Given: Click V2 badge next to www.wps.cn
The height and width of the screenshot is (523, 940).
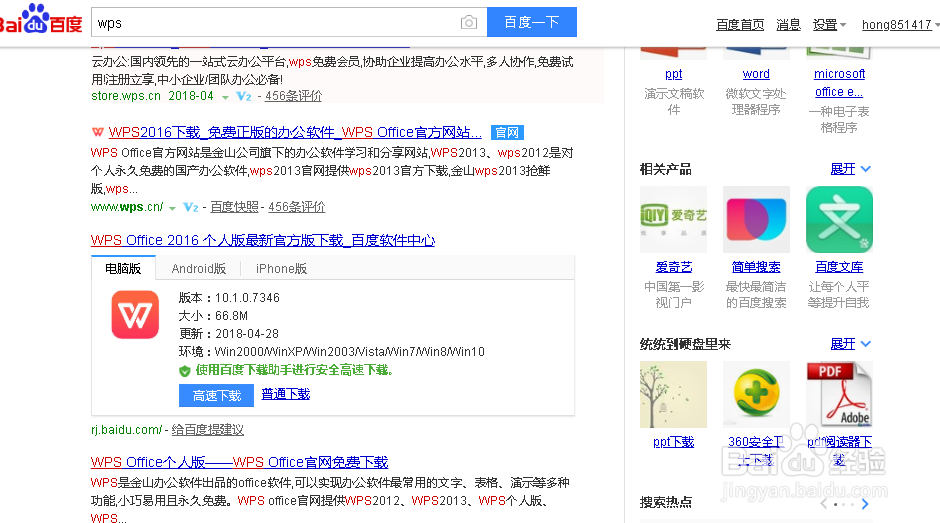Looking at the screenshot, I should 191,207.
